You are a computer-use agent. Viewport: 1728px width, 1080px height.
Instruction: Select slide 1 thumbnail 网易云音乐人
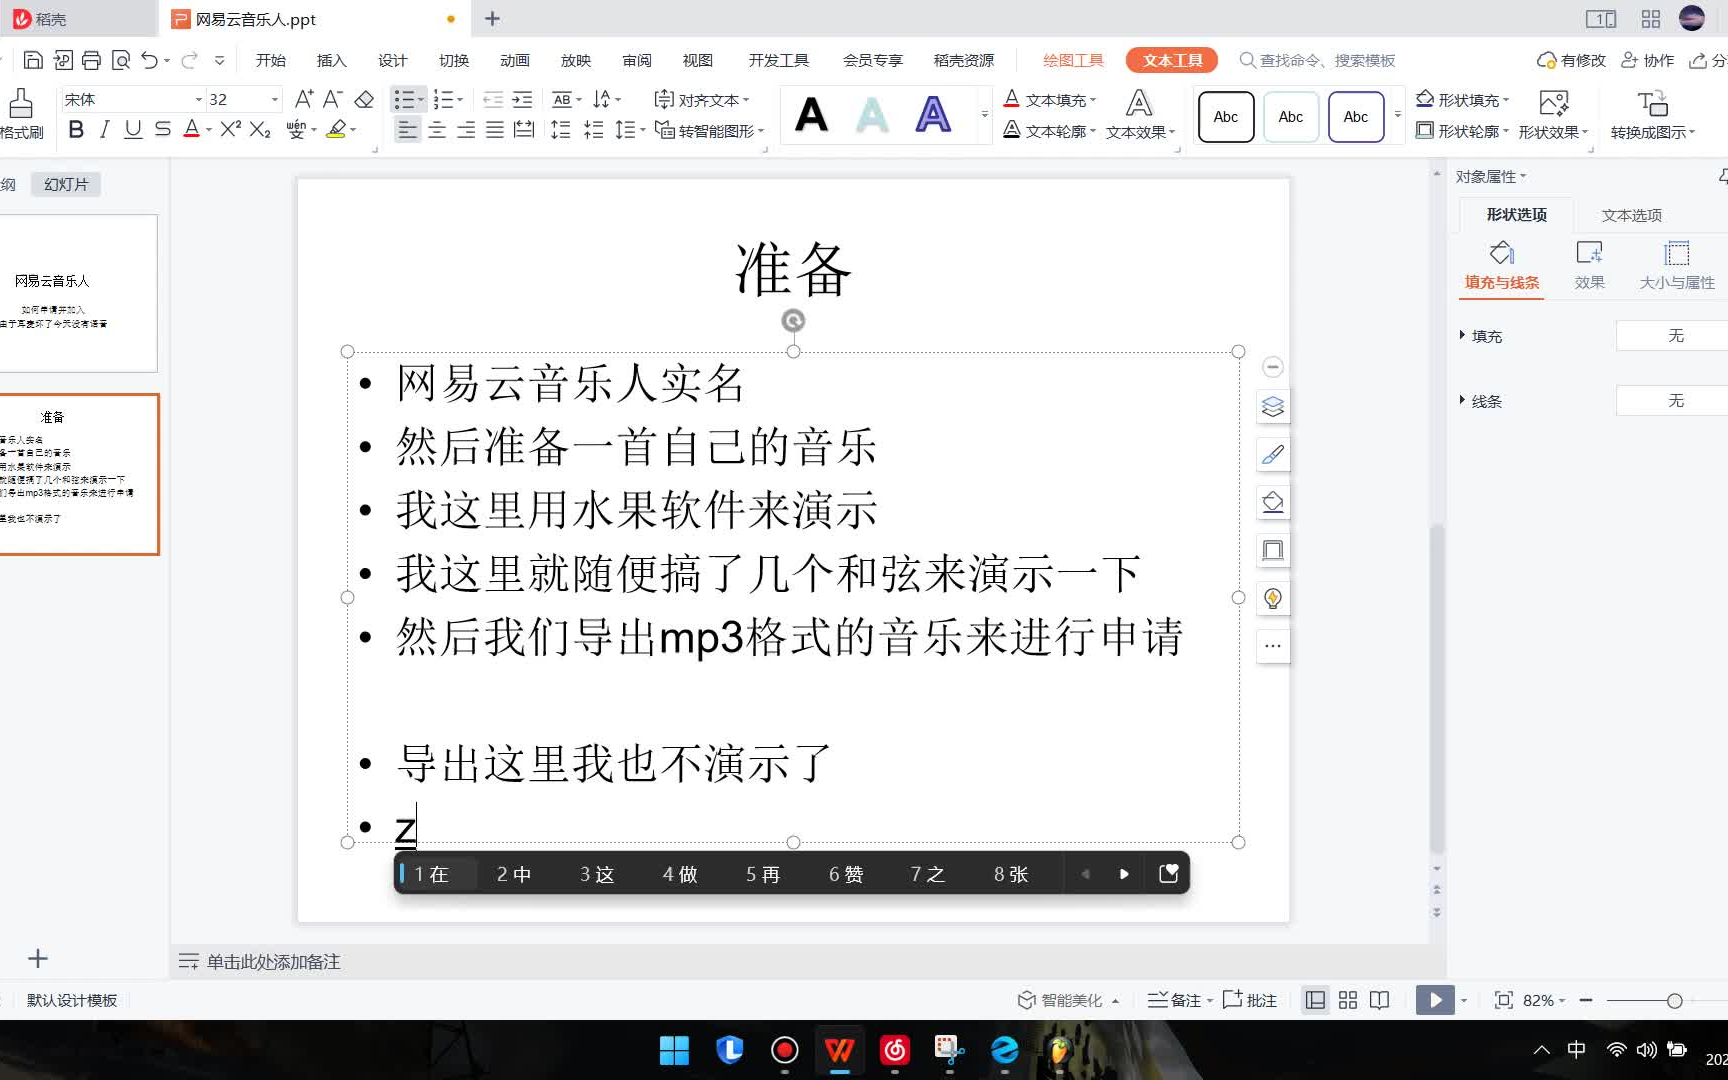[x=78, y=293]
